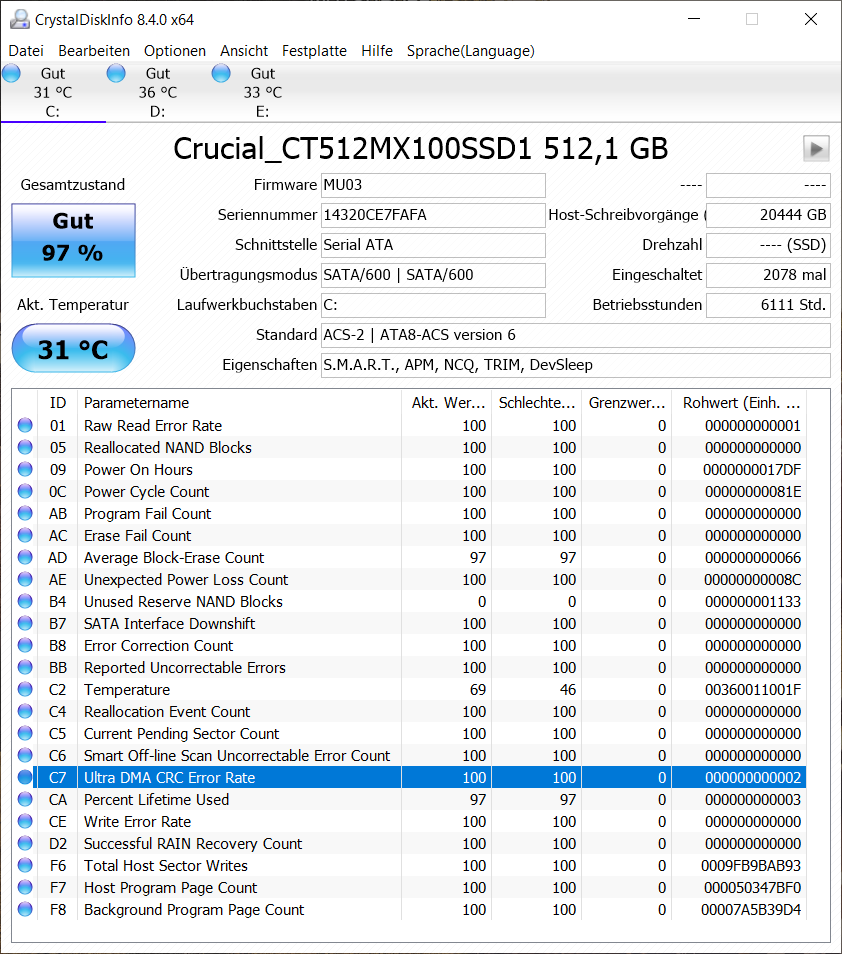Click status orb of SATA Interface Downshift row
This screenshot has width=843, height=954.
pyautogui.click(x=25, y=623)
